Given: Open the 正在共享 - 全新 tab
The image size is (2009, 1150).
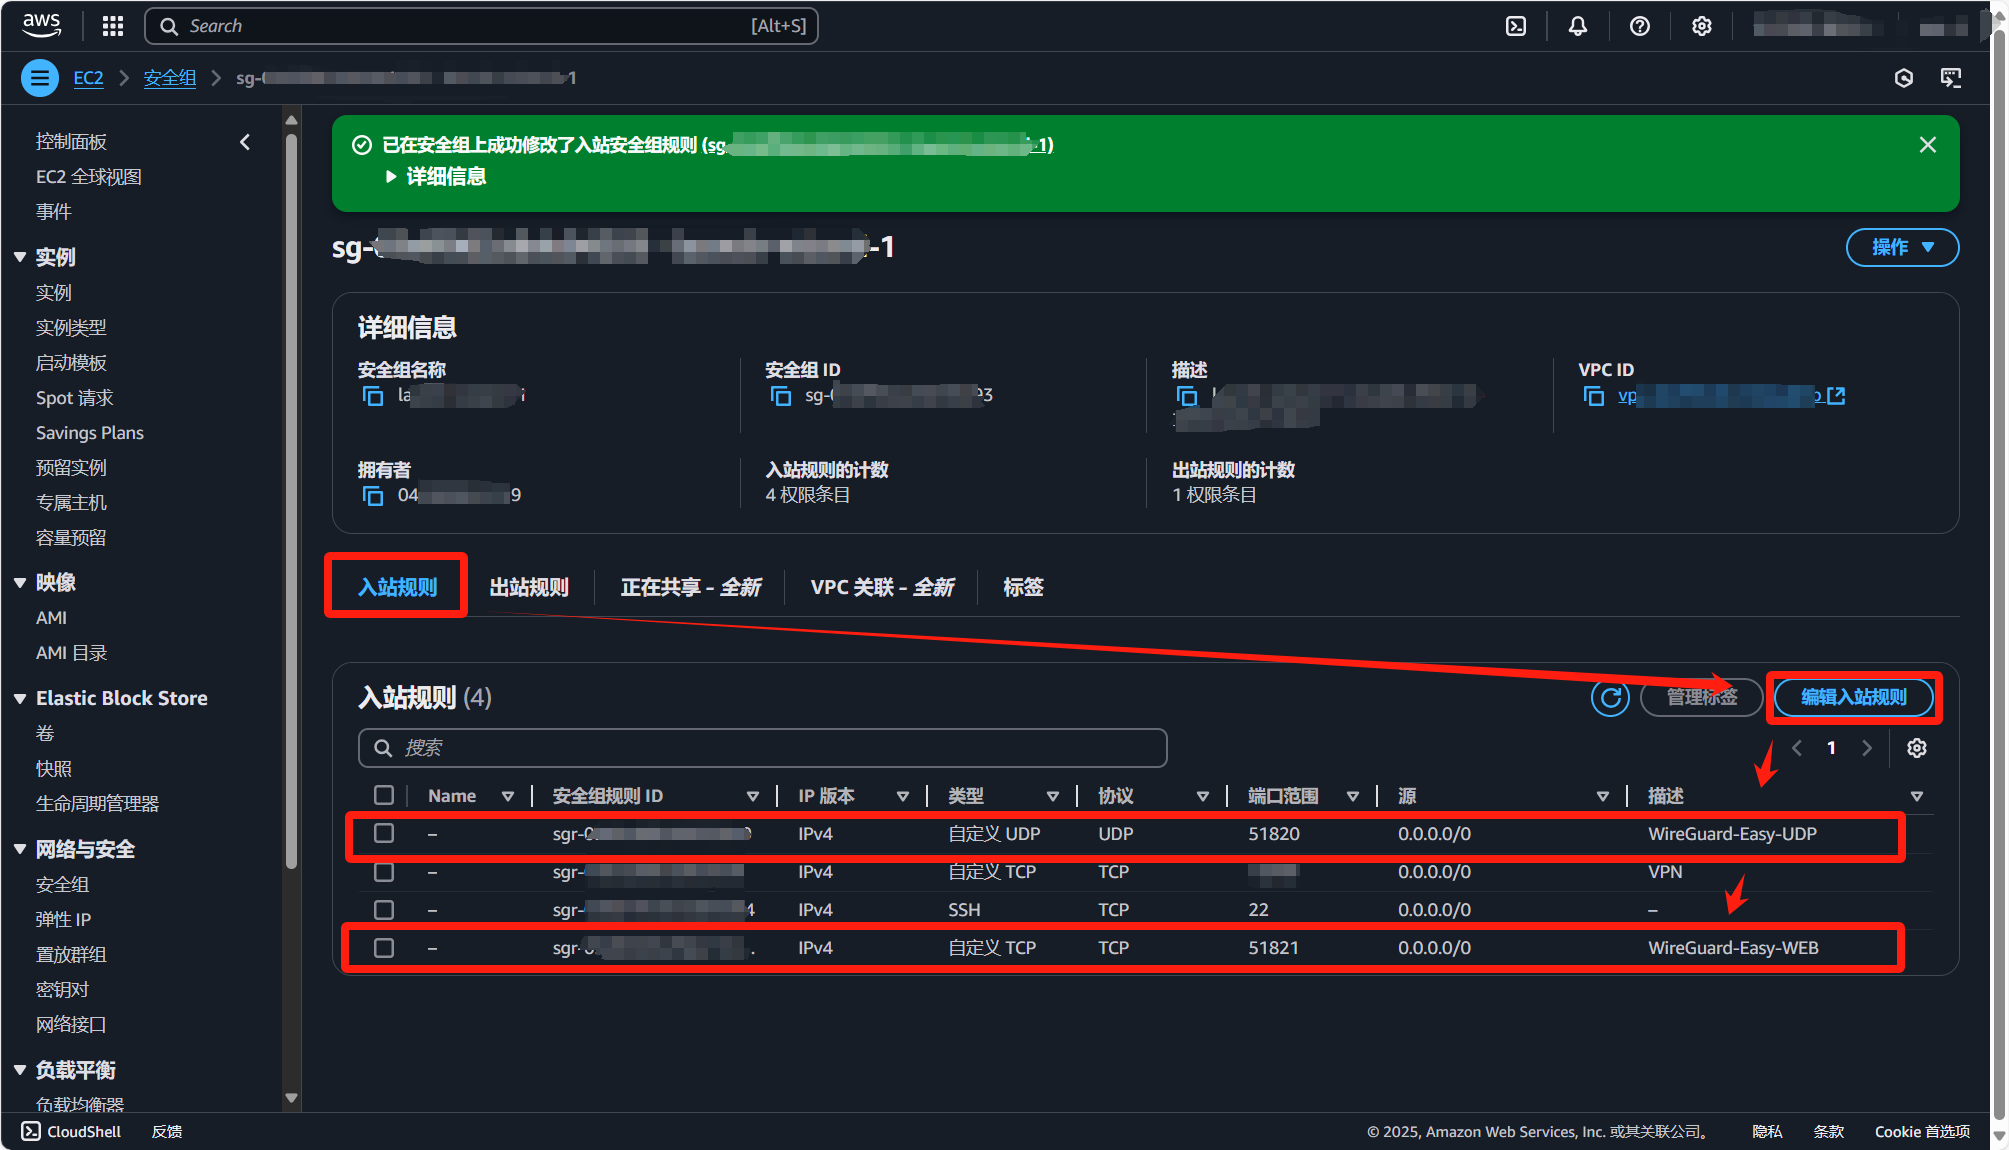Looking at the screenshot, I should click(690, 587).
